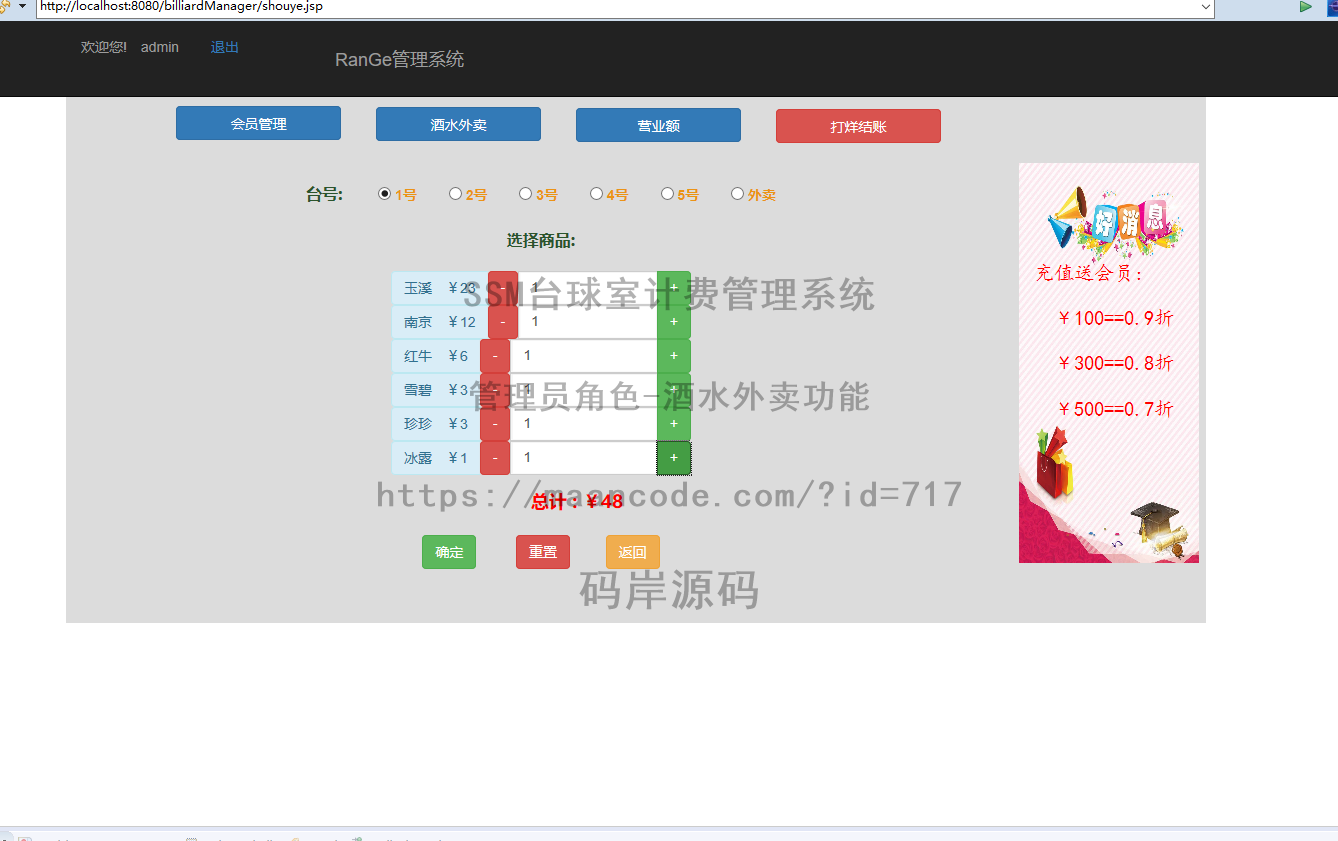Viewport: 1338px width, 841px height.
Task: Decrease 玉溪 quantity with minus button
Action: (503, 288)
